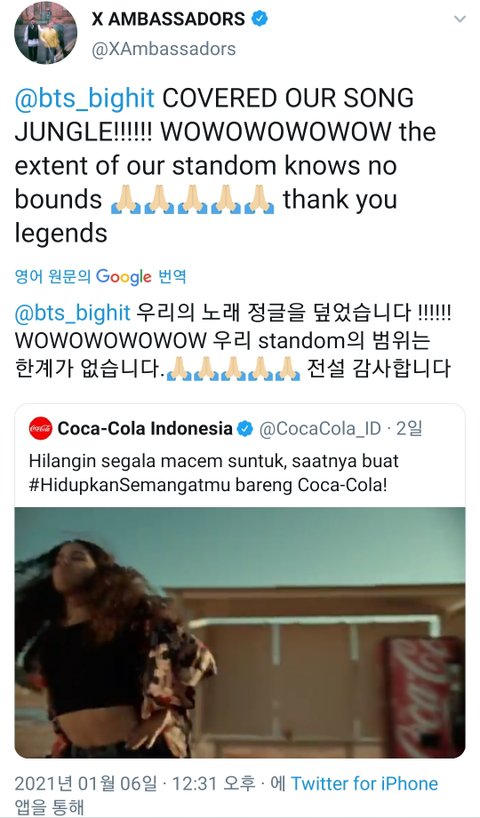Screen dimensions: 480x818
Task: Click the quoted tweet's Indonesian text
Action: tap(213, 473)
